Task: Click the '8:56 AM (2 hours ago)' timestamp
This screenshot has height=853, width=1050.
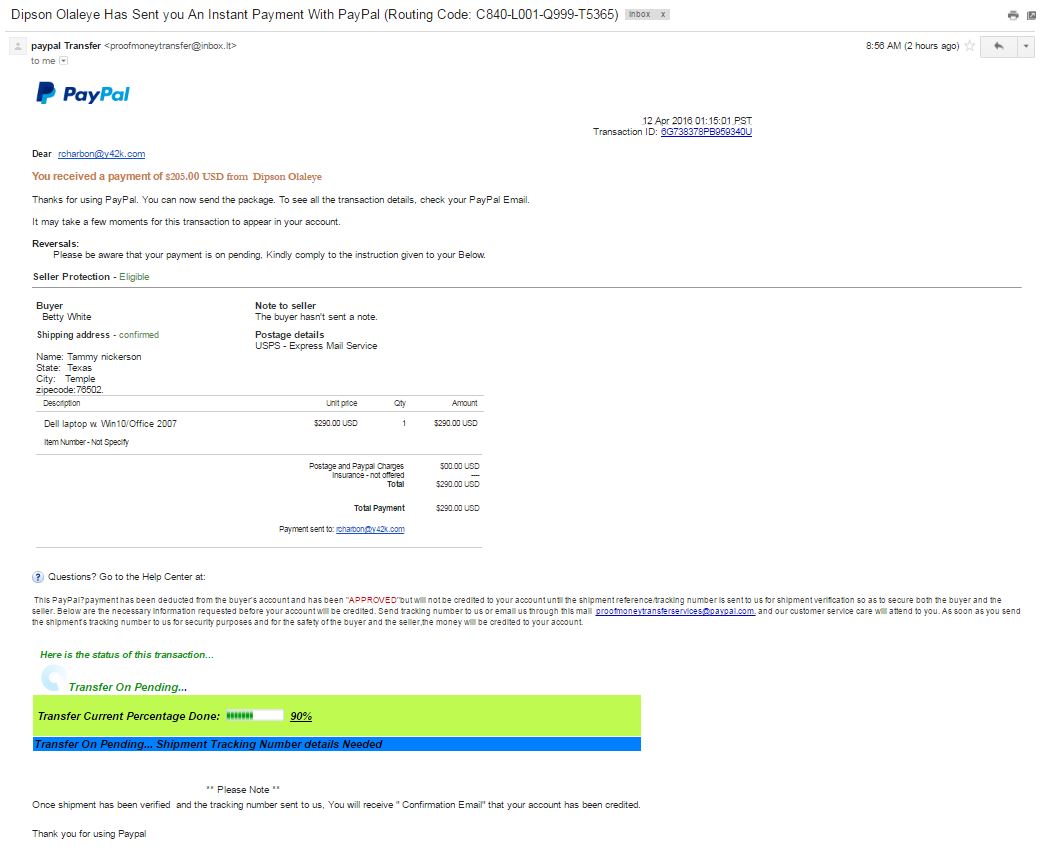Action: (x=912, y=46)
